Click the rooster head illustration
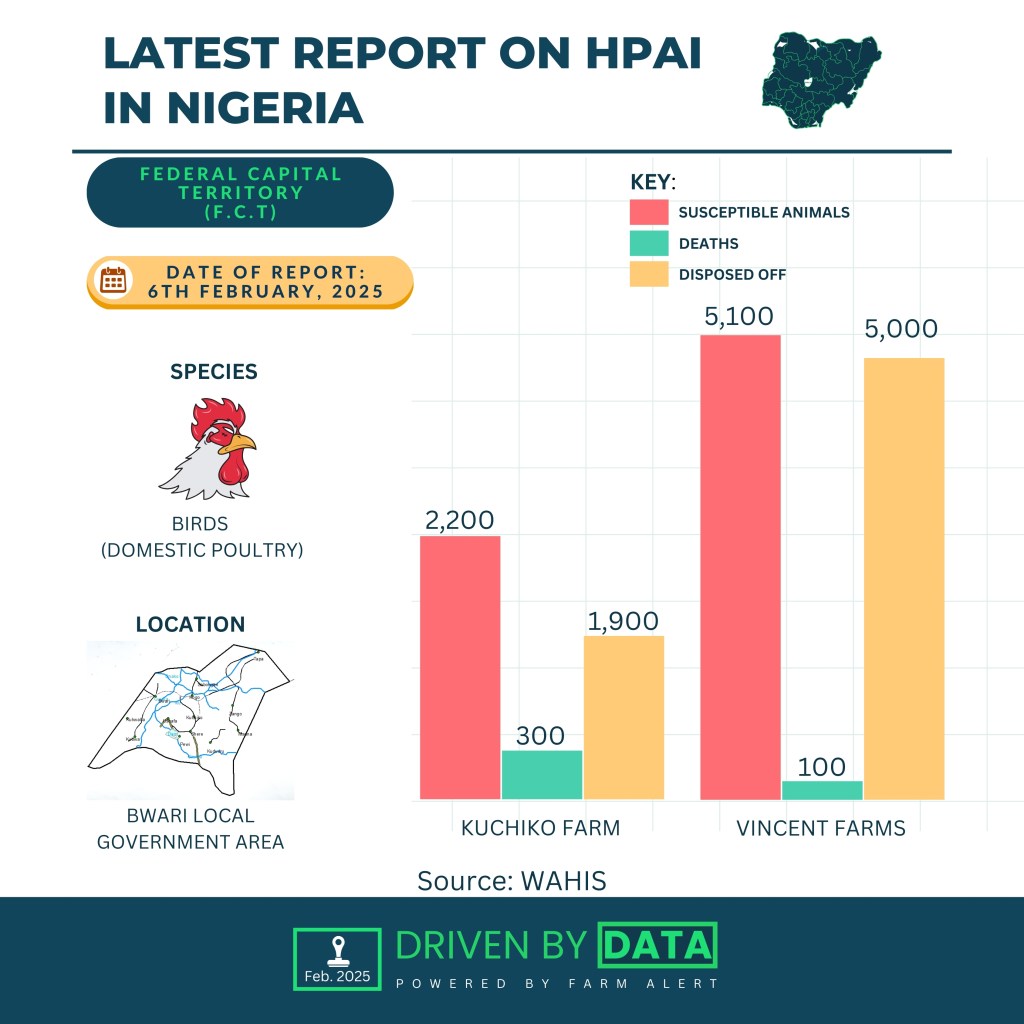This screenshot has height=1024, width=1024. coord(210,449)
